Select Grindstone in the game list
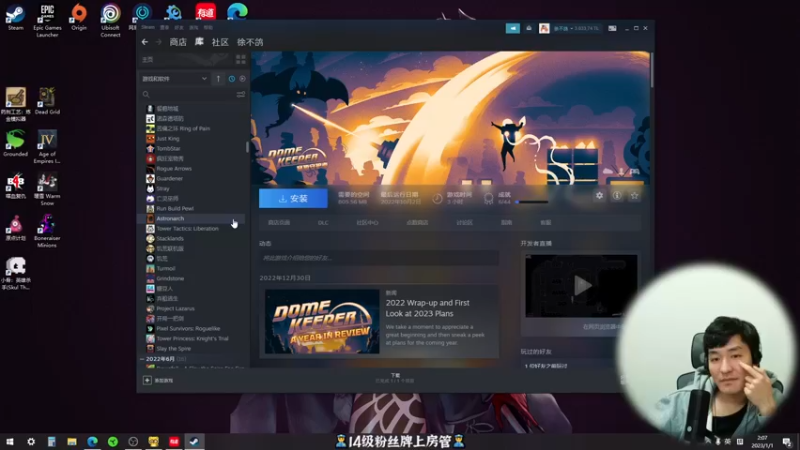 click(170, 279)
